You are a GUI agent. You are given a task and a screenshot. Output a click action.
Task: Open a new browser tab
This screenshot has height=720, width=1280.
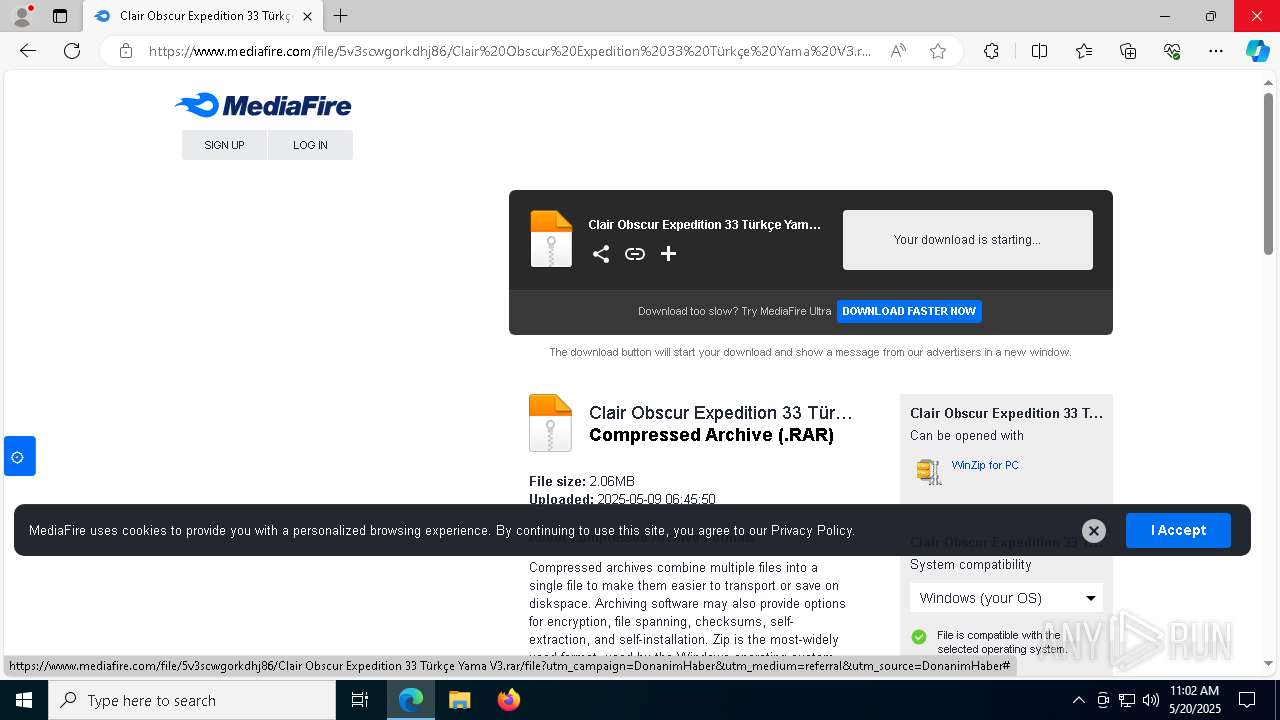(341, 16)
